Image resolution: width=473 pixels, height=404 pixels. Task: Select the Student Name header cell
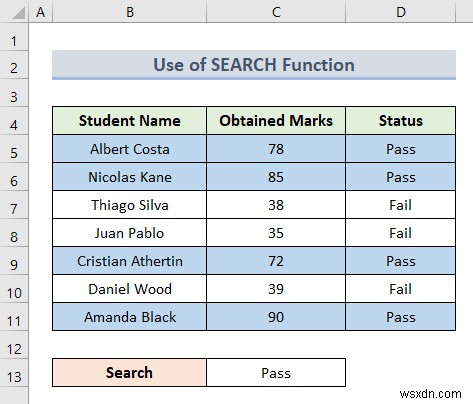coord(129,121)
